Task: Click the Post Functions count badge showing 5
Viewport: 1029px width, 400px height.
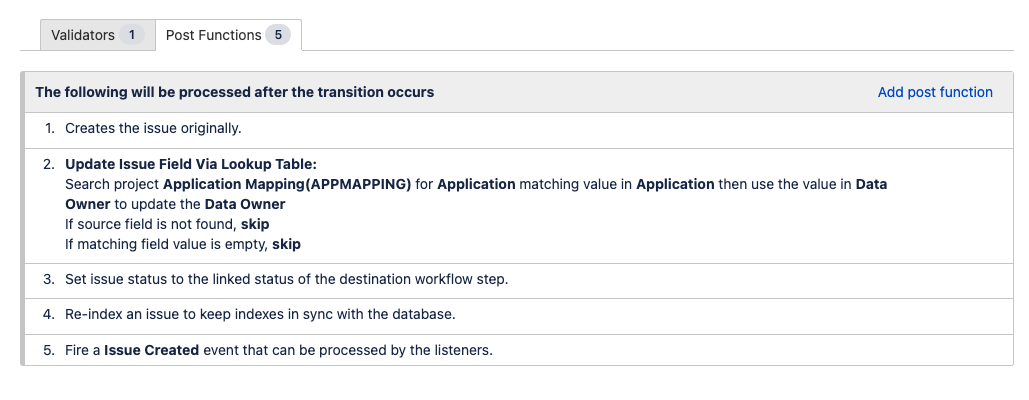Action: coord(278,35)
